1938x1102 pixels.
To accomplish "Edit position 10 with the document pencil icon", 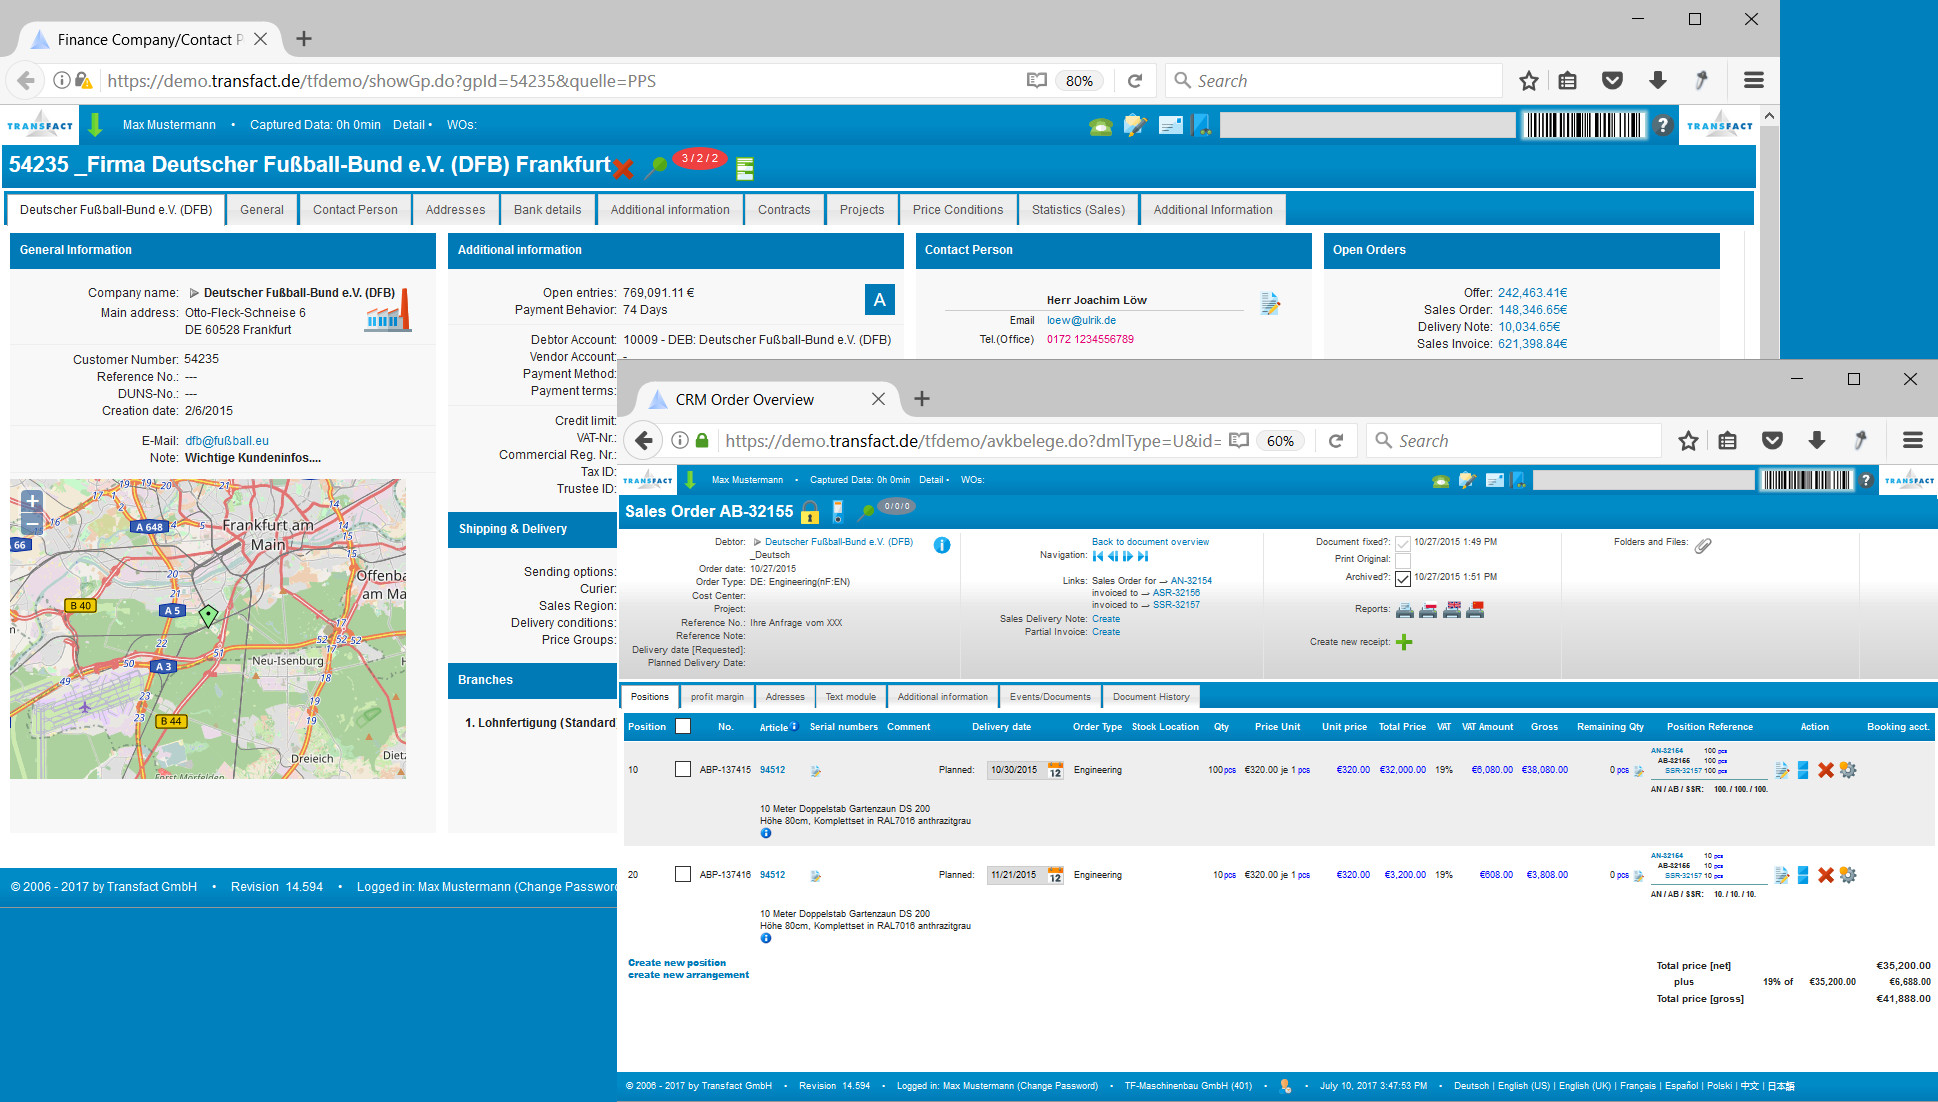I will (x=1782, y=770).
